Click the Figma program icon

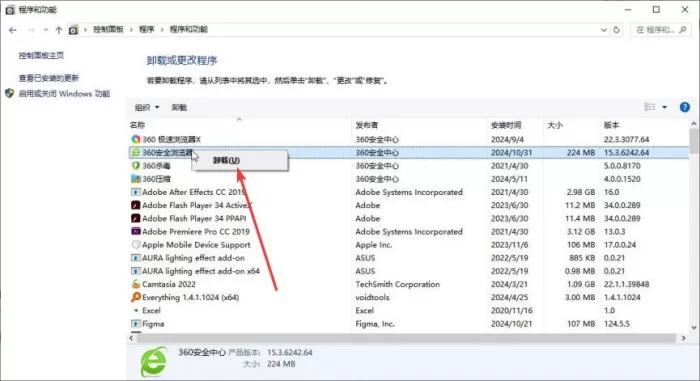(136, 323)
